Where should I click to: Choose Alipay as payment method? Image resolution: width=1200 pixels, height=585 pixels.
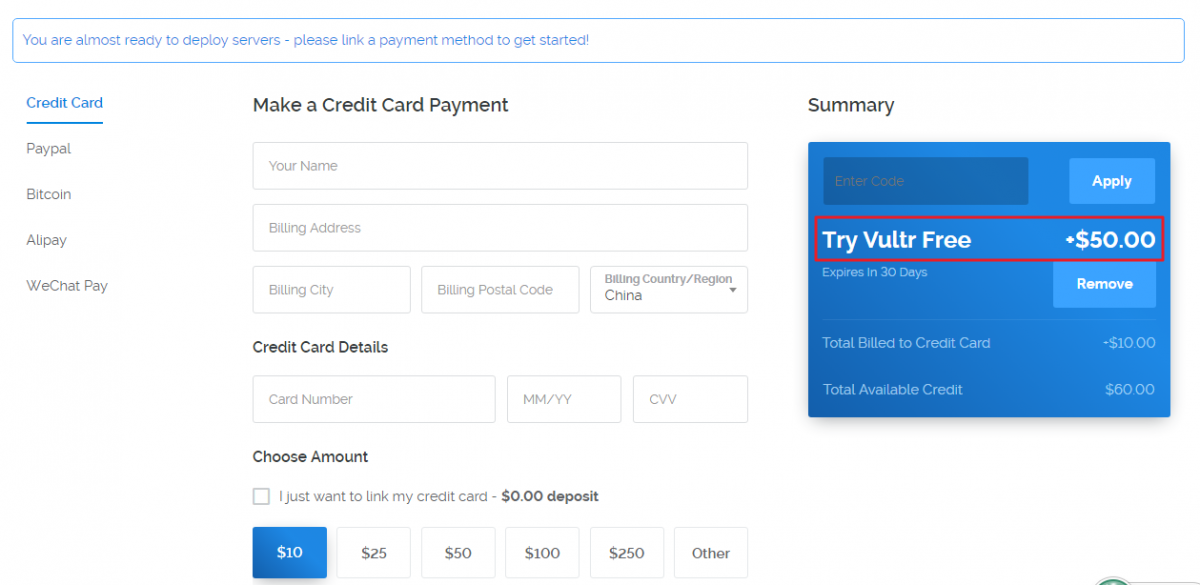[x=46, y=240]
